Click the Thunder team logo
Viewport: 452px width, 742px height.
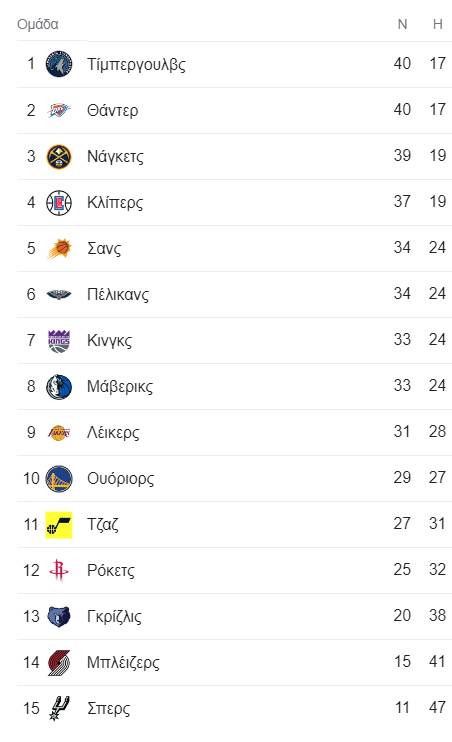pos(59,110)
